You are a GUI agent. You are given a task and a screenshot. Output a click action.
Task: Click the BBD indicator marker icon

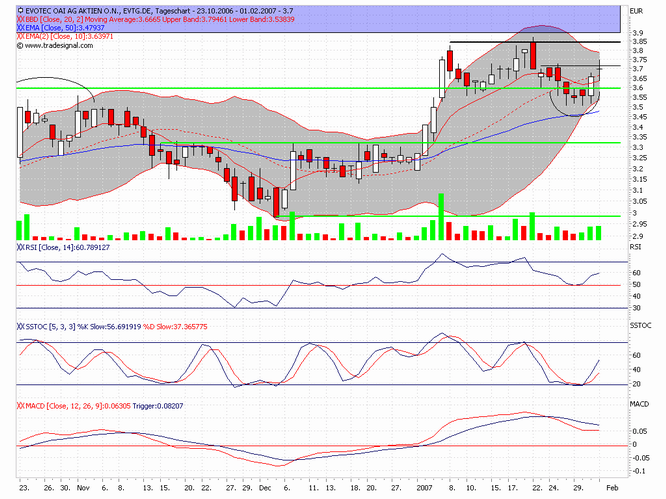tap(20, 19)
